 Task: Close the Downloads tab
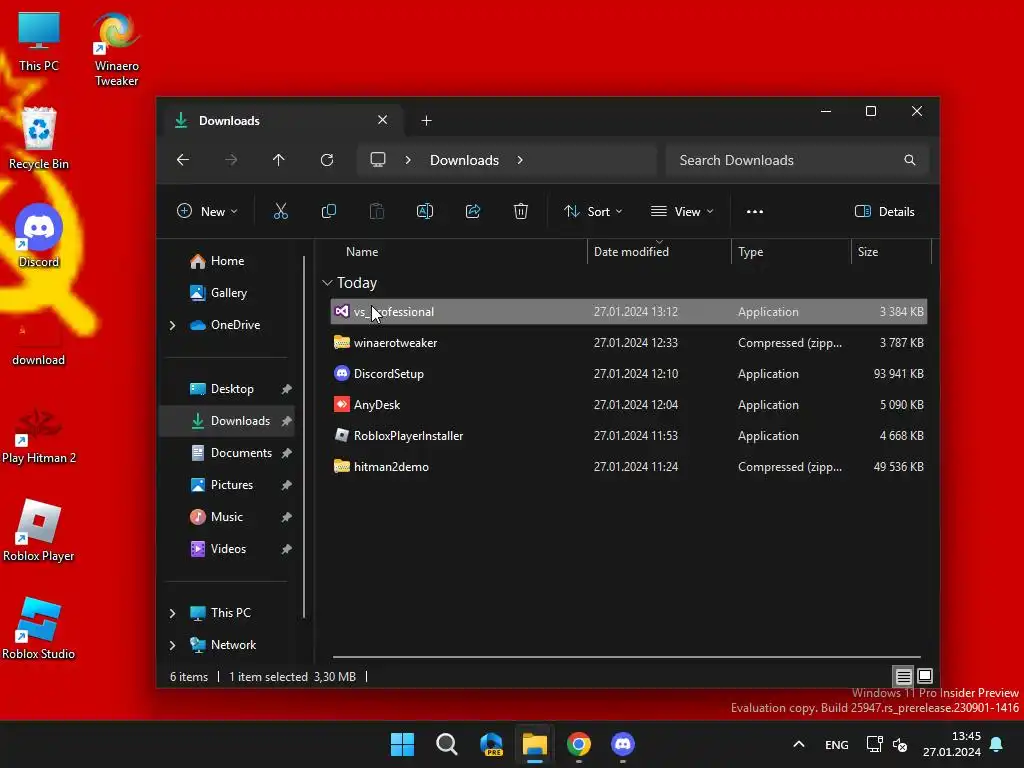[x=383, y=120]
